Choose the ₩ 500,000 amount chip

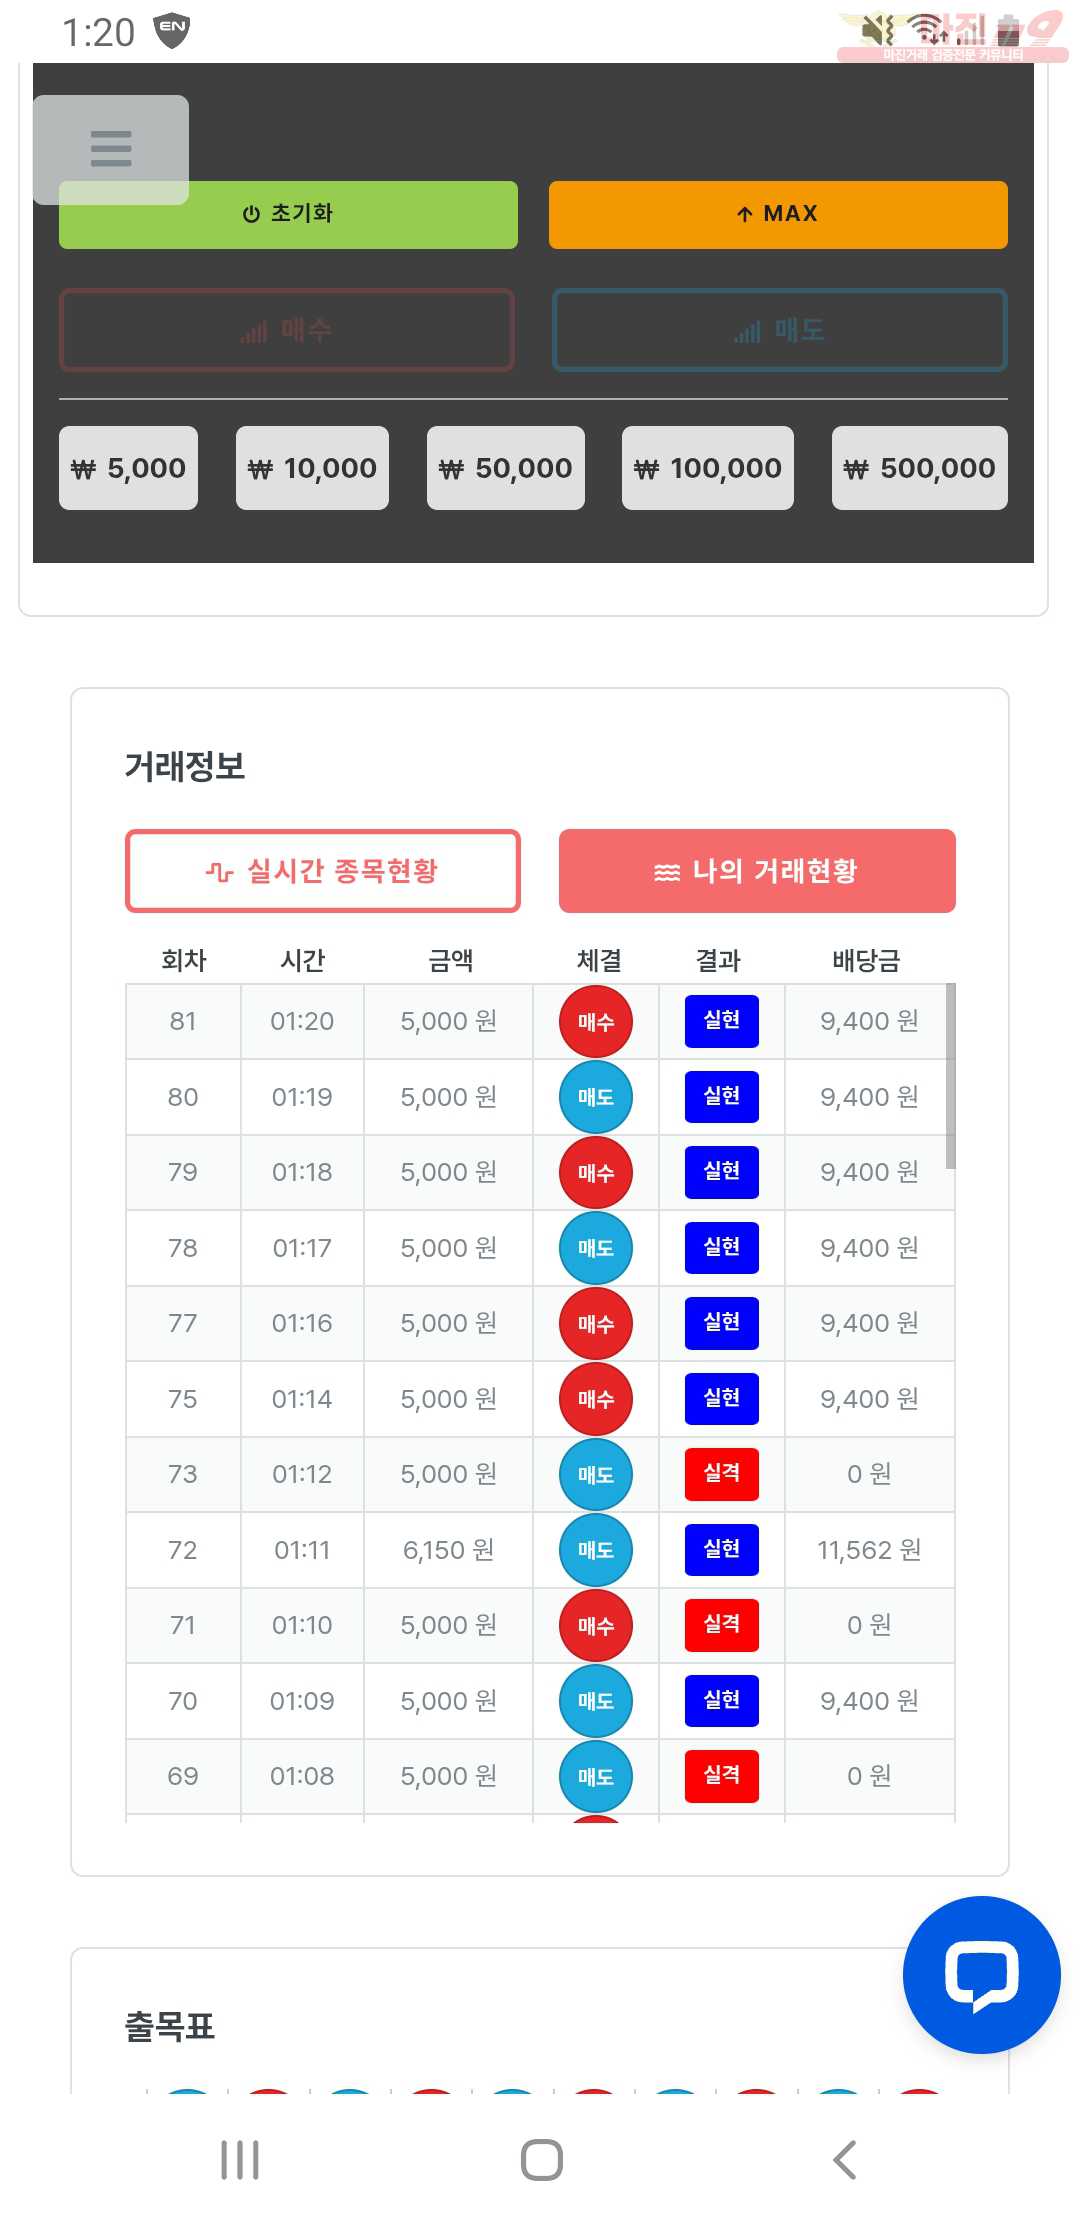[x=919, y=468]
